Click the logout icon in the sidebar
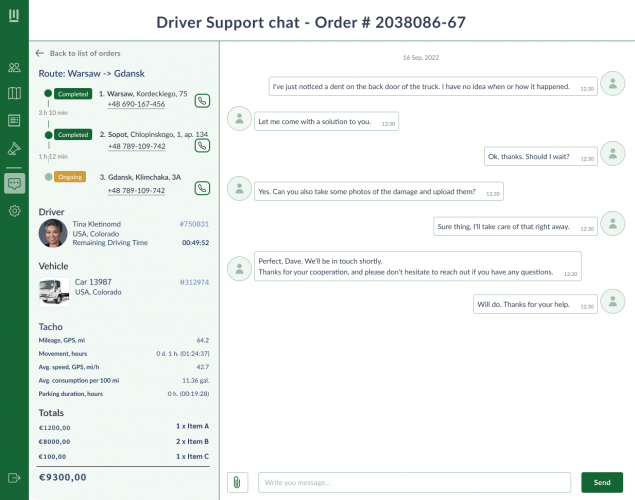Viewport: 635px width, 500px height. [x=14, y=478]
